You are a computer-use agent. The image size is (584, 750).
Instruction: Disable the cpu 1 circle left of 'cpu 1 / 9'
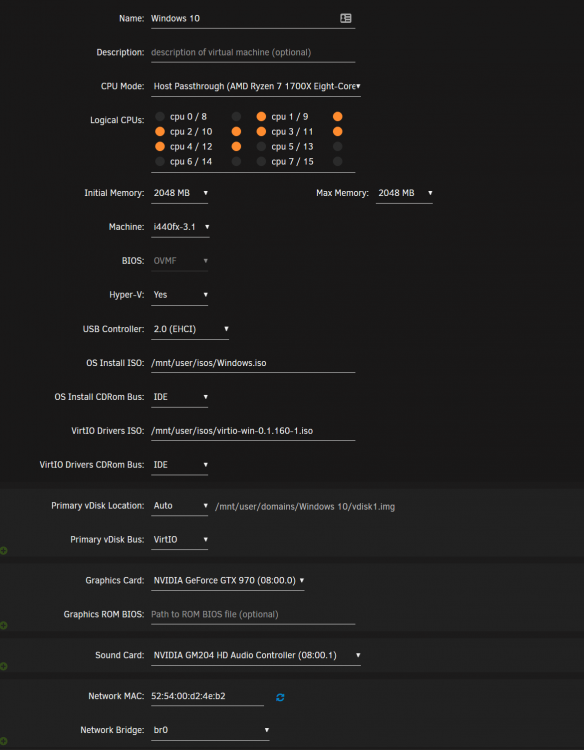point(261,116)
